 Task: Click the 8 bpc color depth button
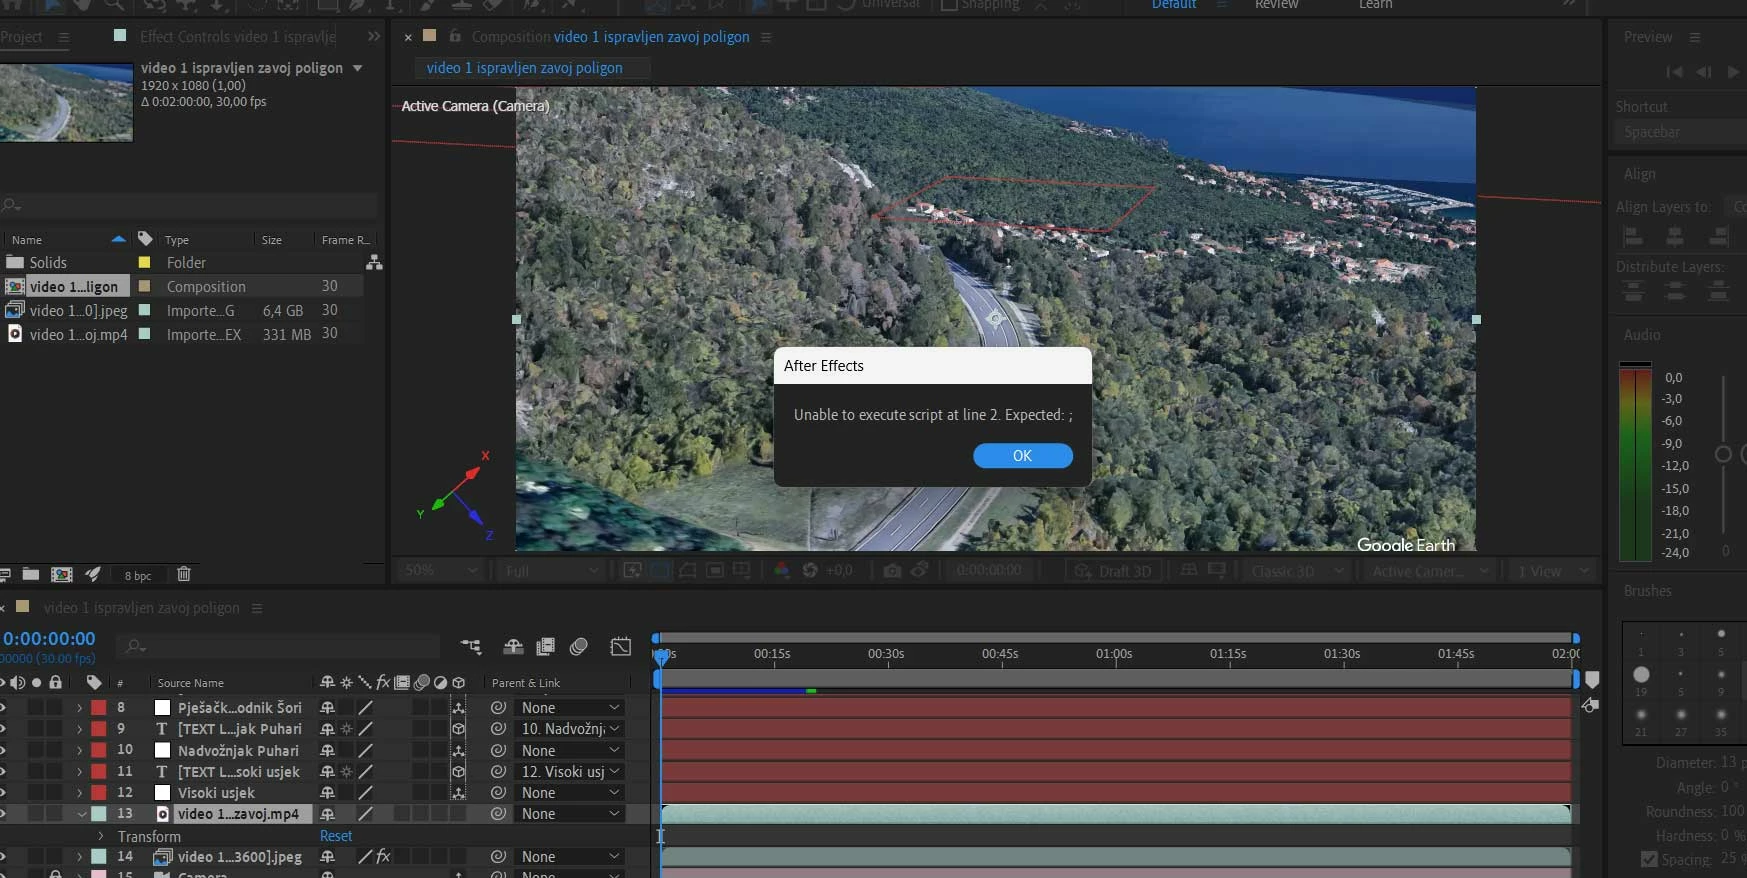[138, 575]
